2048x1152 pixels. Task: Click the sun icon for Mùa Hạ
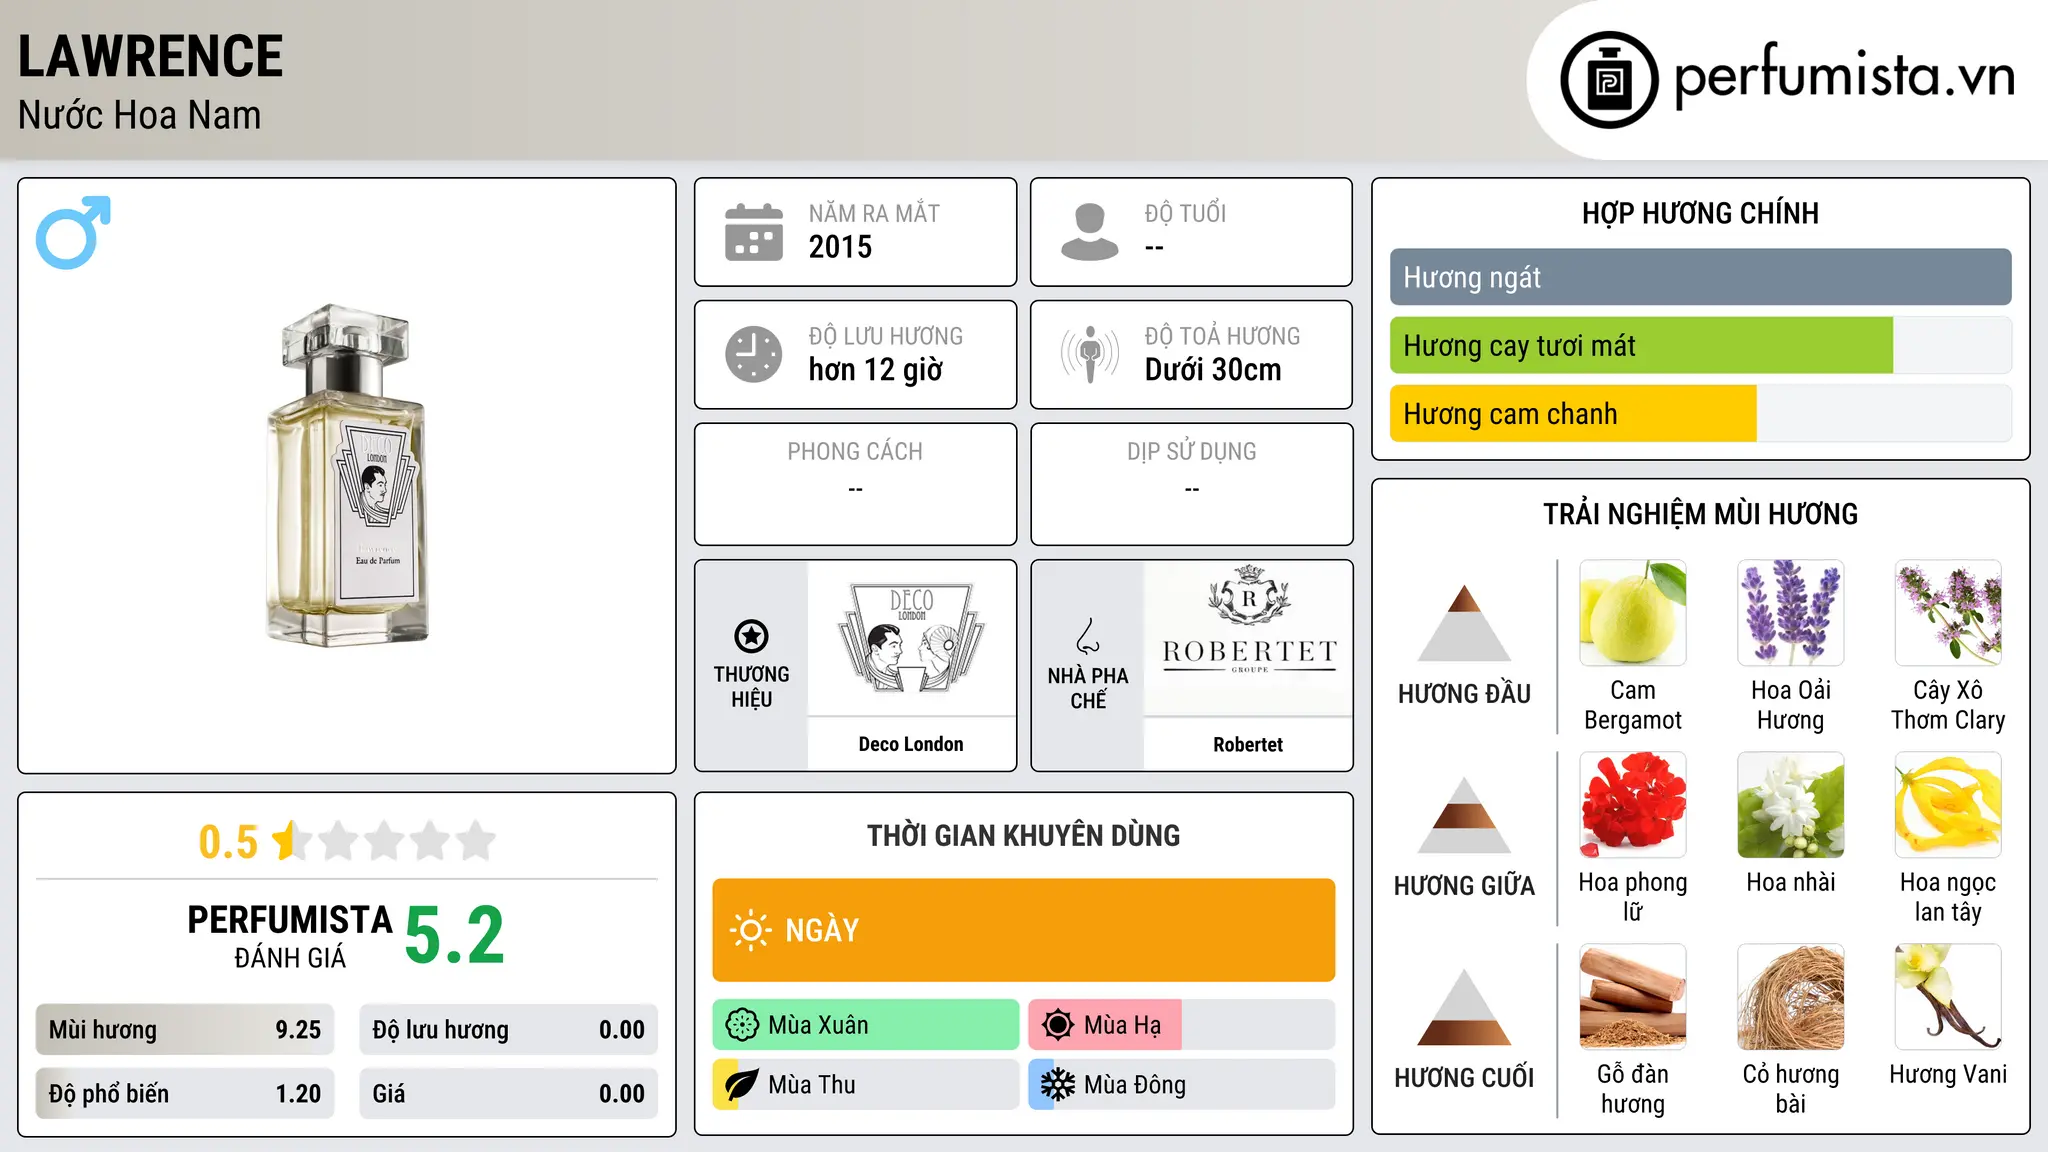pos(1058,1025)
